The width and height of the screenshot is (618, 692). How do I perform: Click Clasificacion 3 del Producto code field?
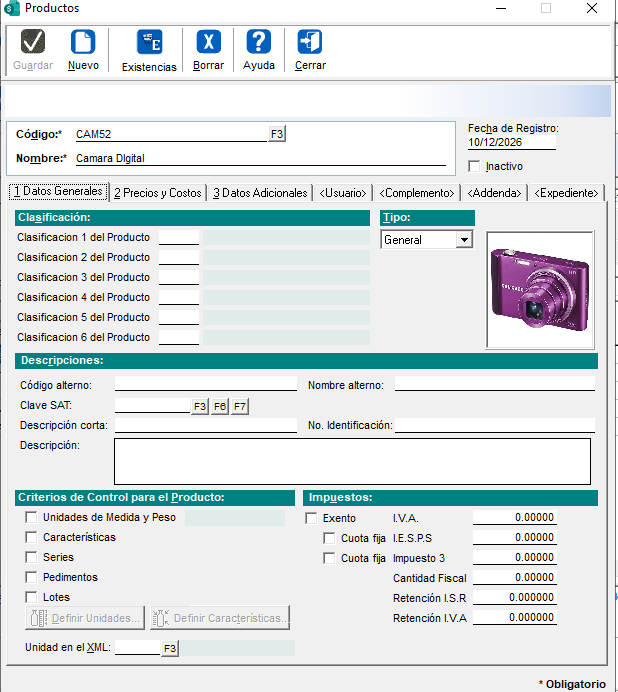click(x=179, y=277)
